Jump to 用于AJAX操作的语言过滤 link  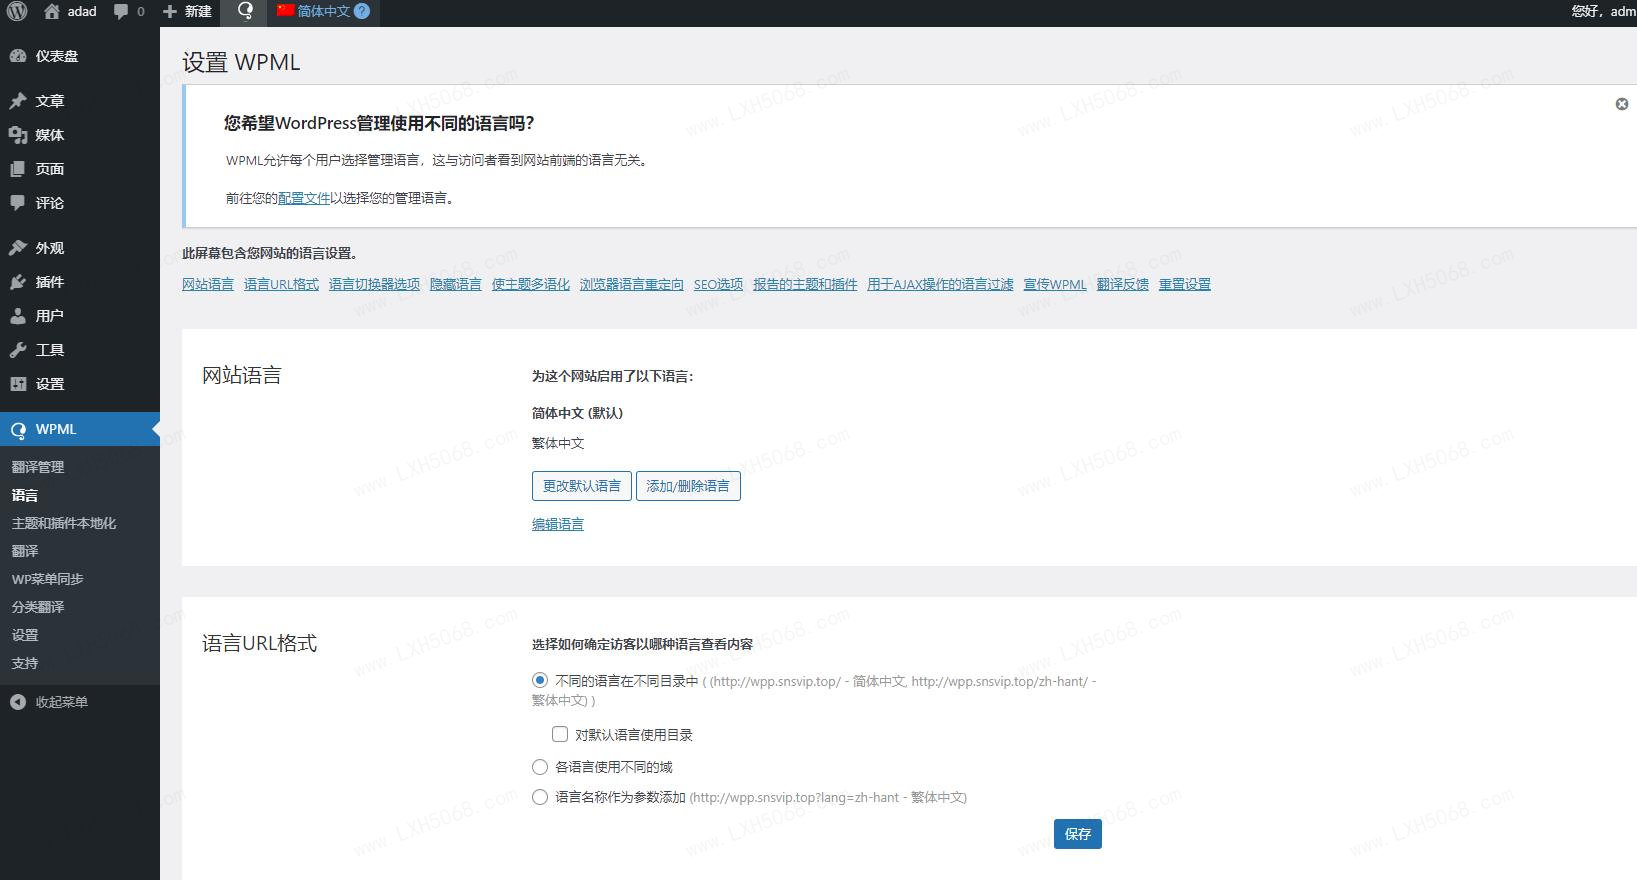940,284
